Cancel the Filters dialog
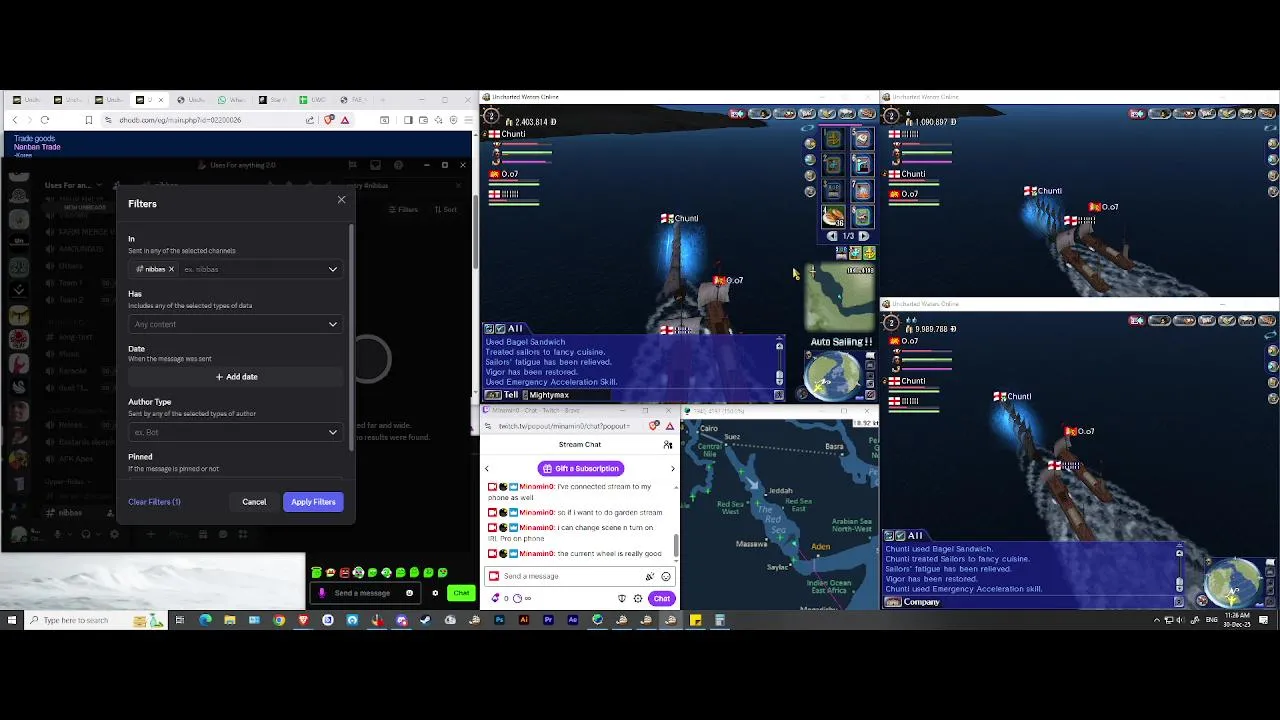1280x720 pixels. point(254,502)
